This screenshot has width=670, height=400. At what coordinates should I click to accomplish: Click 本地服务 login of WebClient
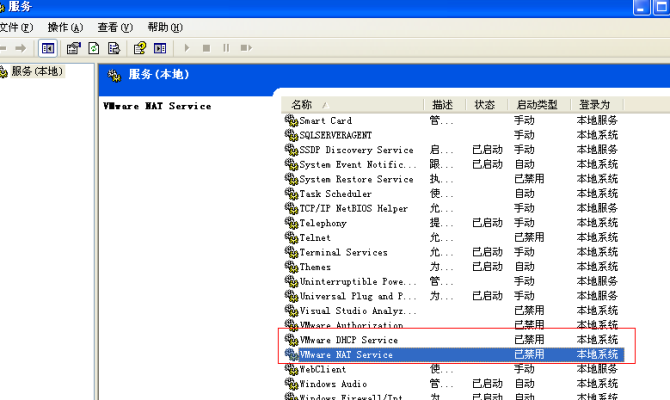(597, 369)
